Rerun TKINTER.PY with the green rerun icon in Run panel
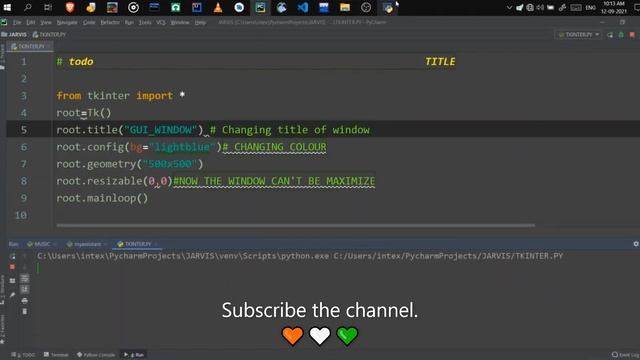 [12, 256]
